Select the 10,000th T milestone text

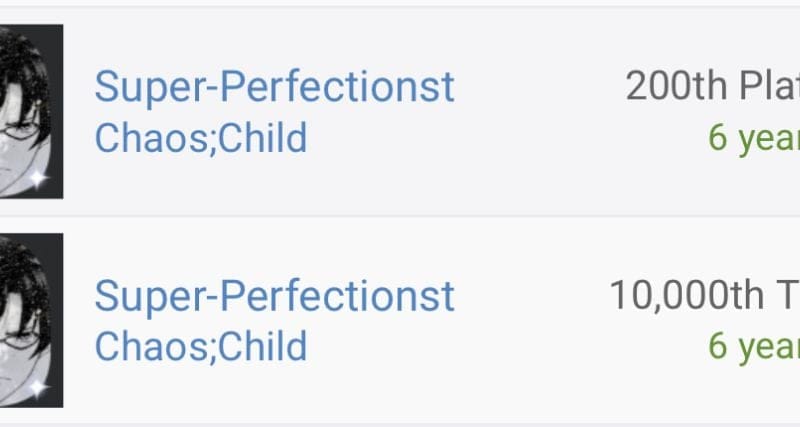coord(705,295)
